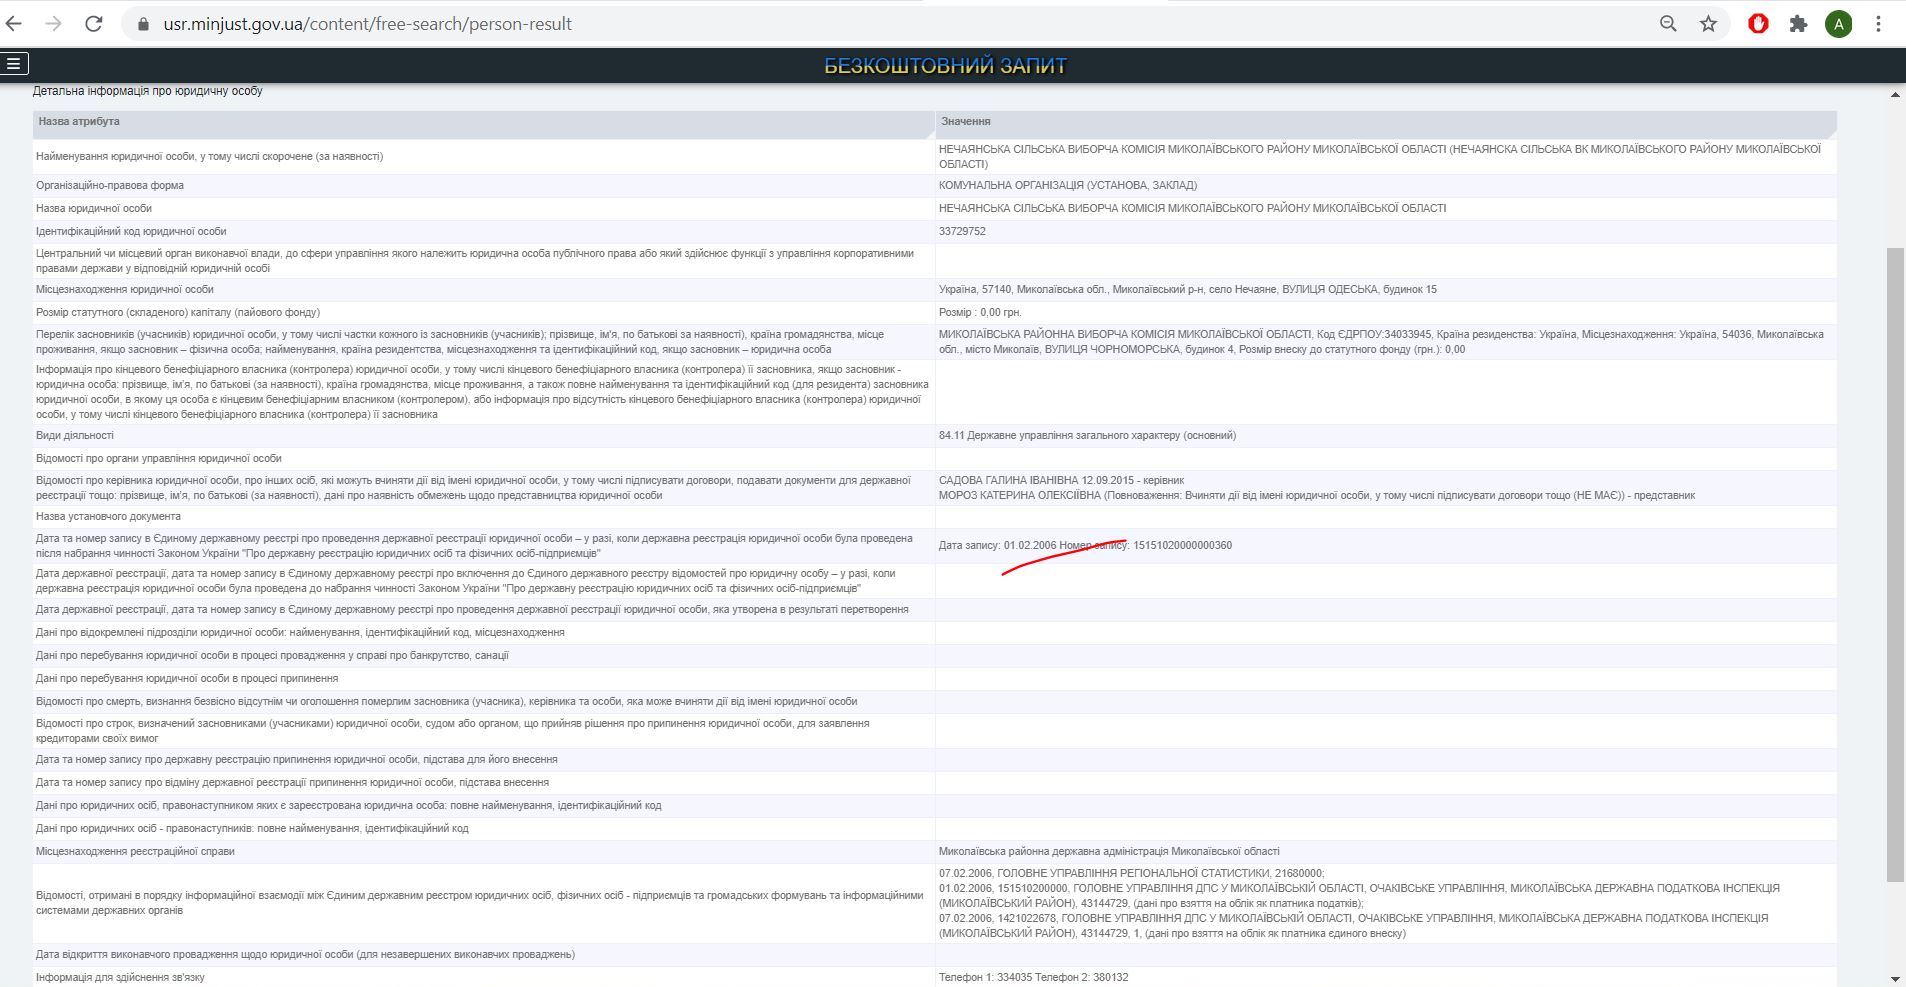Viewport: 1906px width, 987px height.
Task: Go back to previous page in browser
Action: pyautogui.click(x=13, y=24)
